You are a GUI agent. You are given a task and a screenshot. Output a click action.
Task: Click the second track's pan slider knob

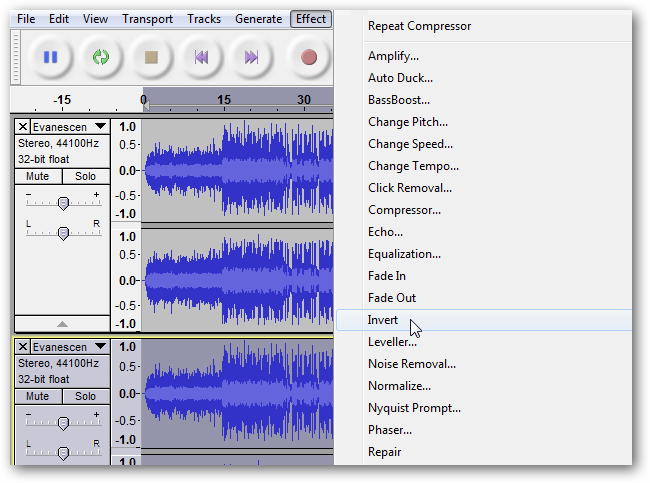point(63,453)
